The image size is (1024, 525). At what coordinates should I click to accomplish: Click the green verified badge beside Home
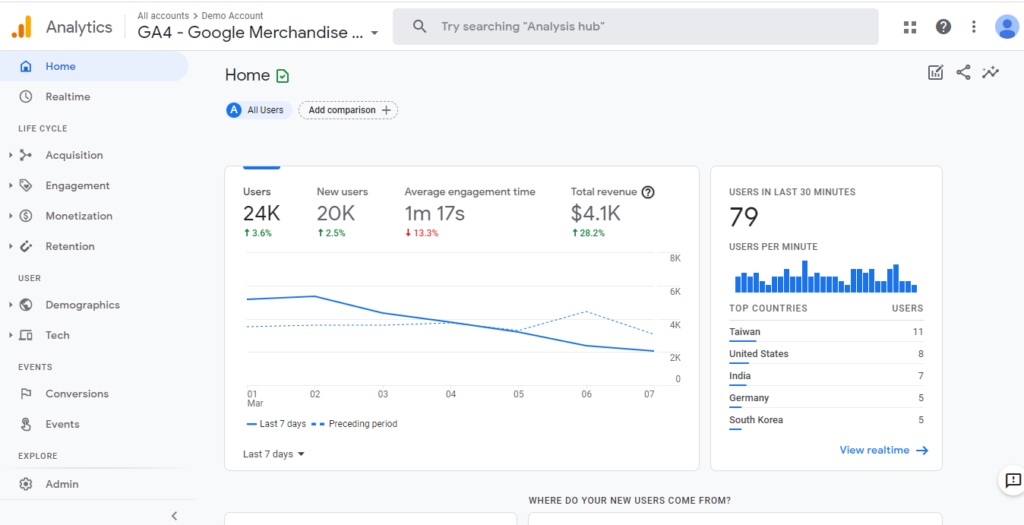click(282, 76)
